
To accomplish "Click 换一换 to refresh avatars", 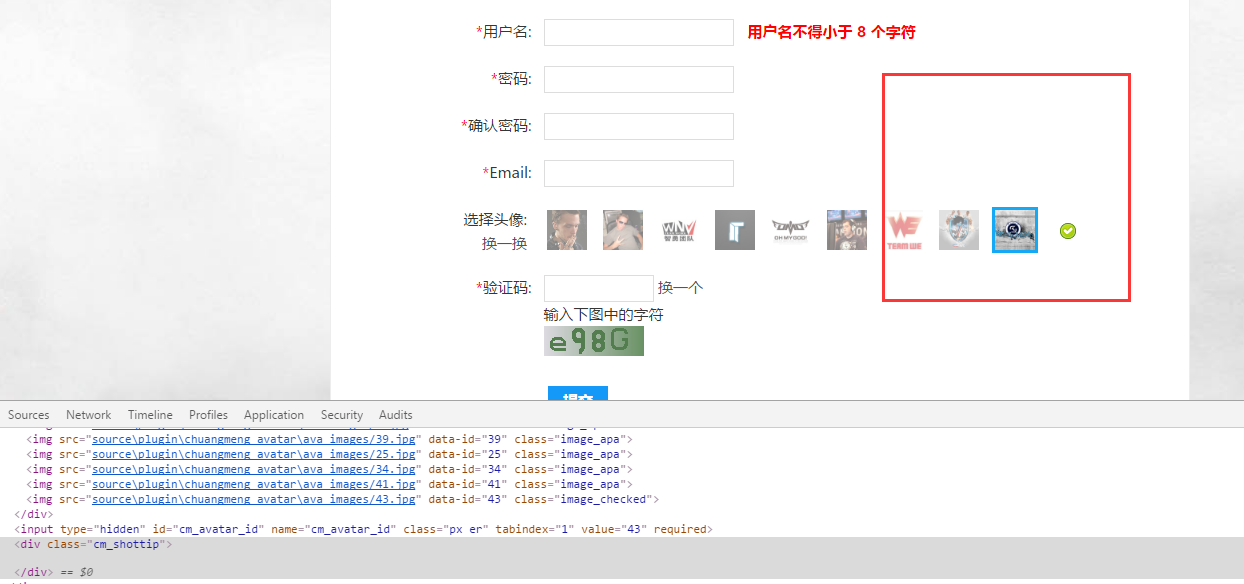I will [x=504, y=243].
